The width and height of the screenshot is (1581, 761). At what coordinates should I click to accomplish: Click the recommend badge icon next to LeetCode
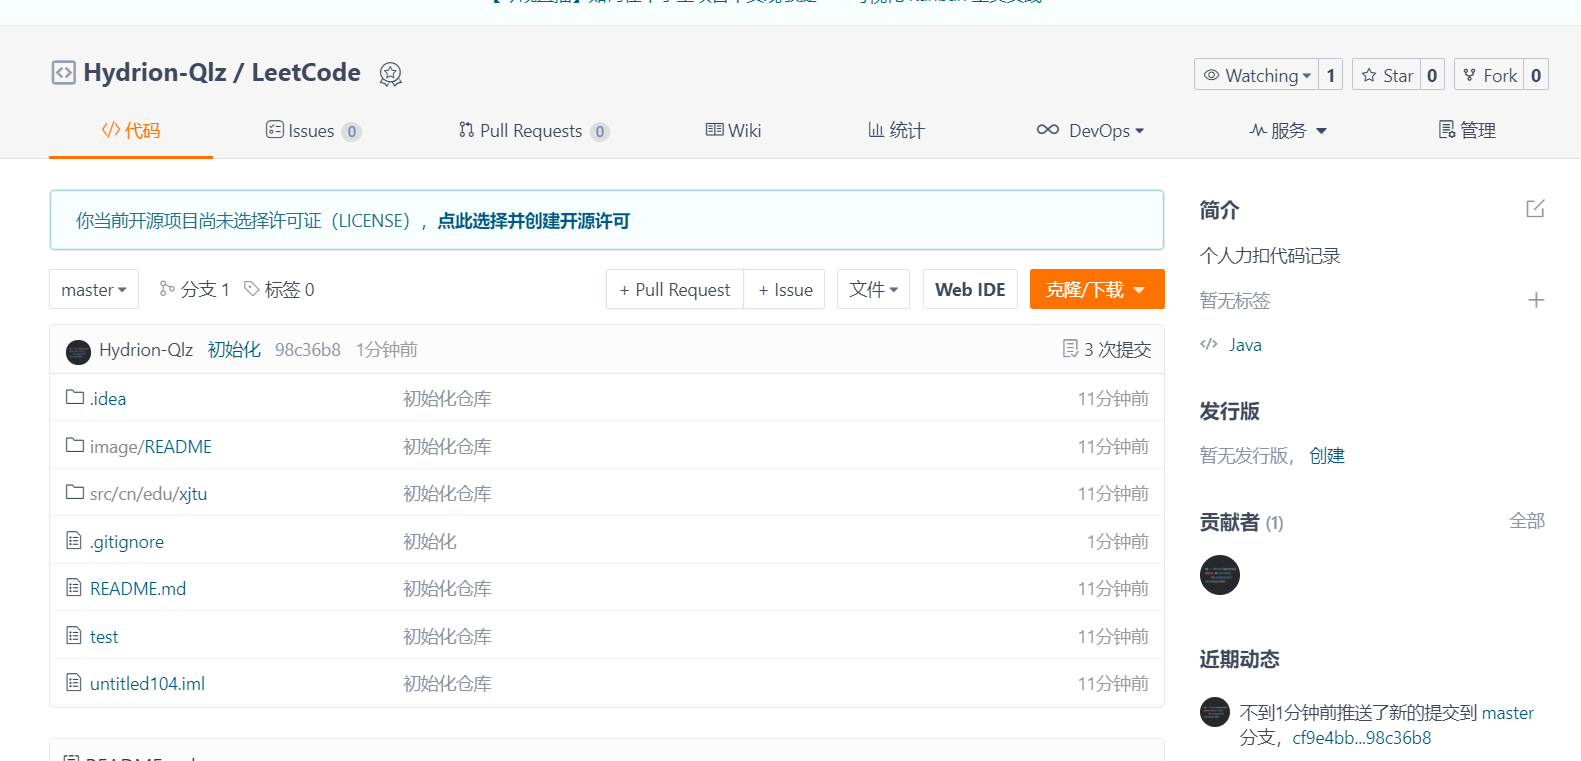point(390,74)
